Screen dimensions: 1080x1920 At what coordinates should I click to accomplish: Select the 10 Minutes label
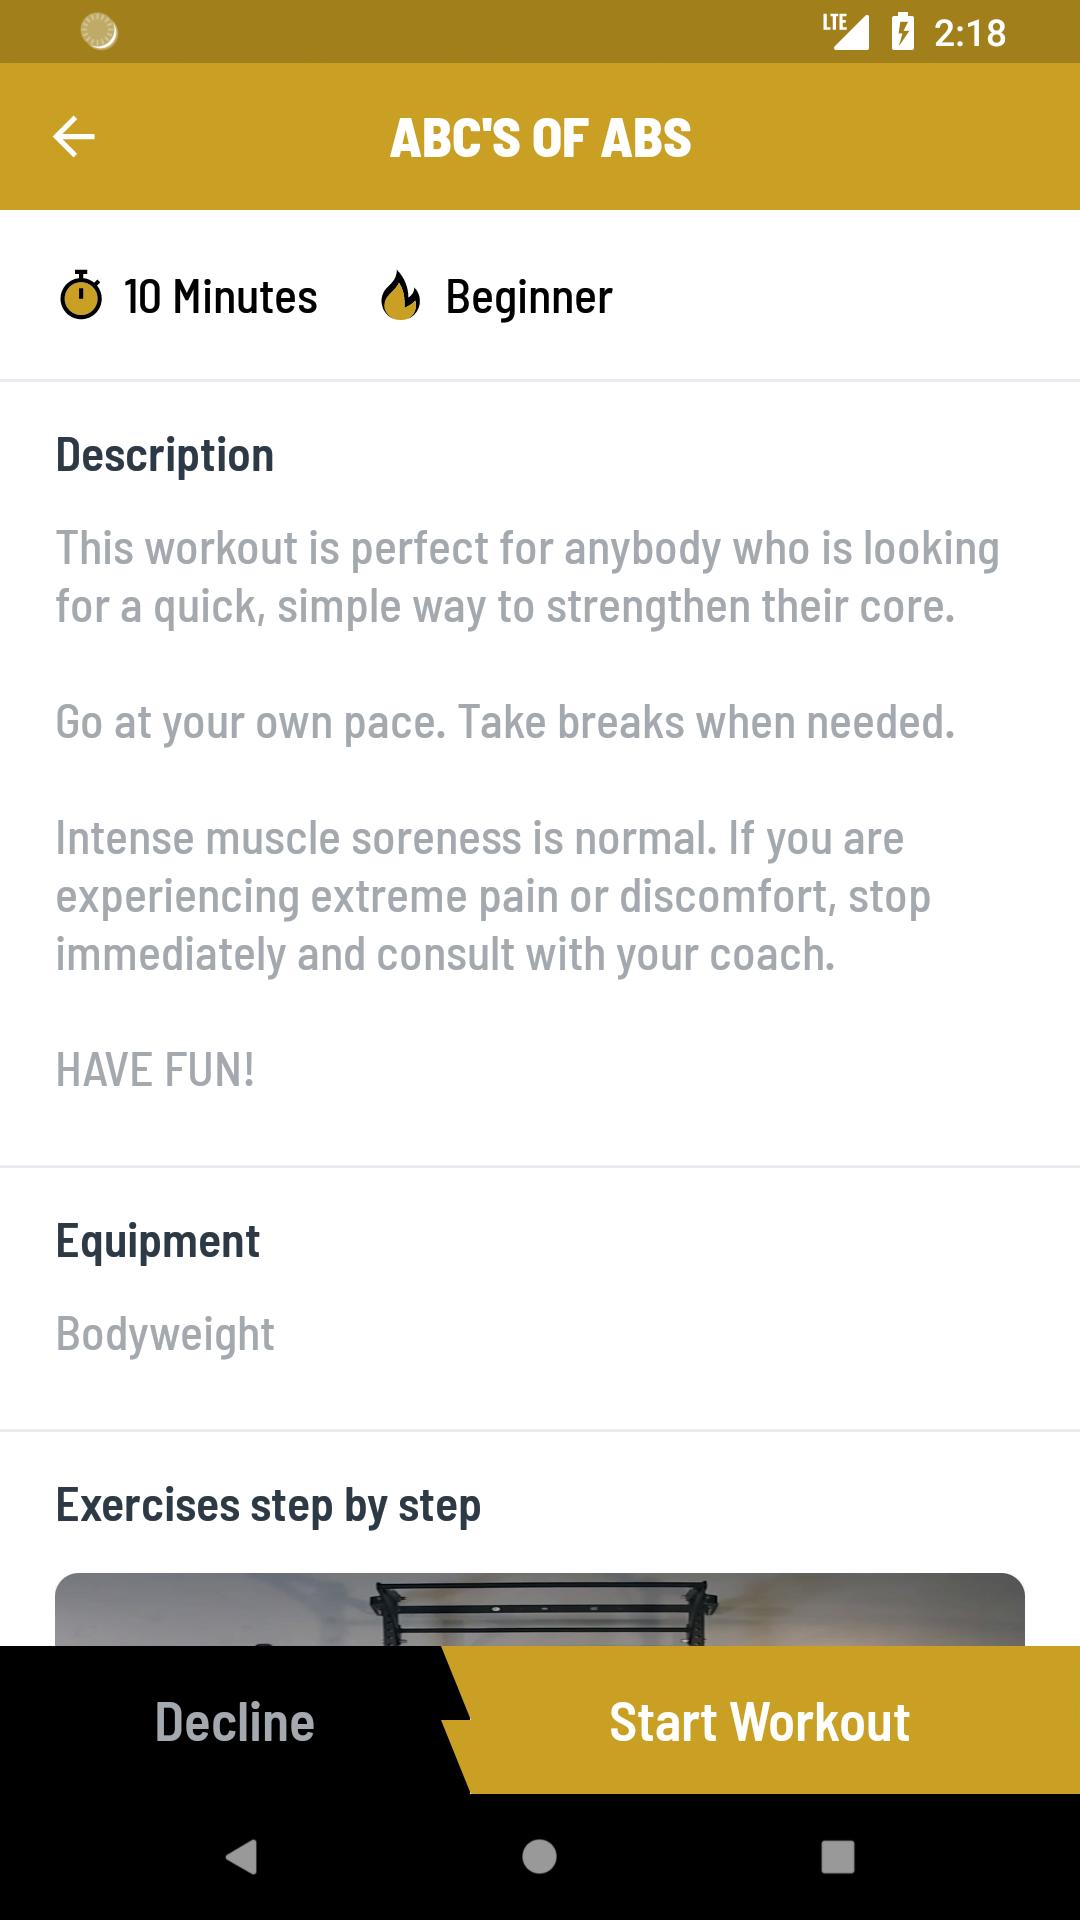220,297
